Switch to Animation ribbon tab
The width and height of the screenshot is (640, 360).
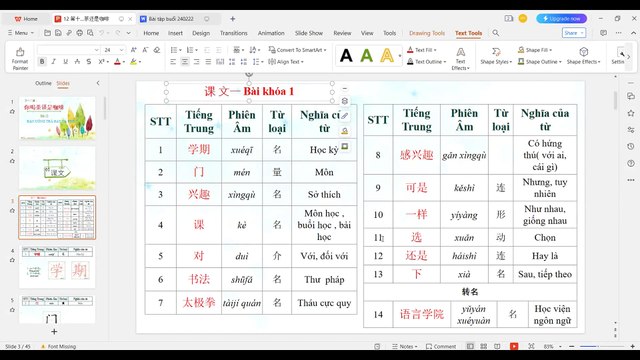[271, 33]
